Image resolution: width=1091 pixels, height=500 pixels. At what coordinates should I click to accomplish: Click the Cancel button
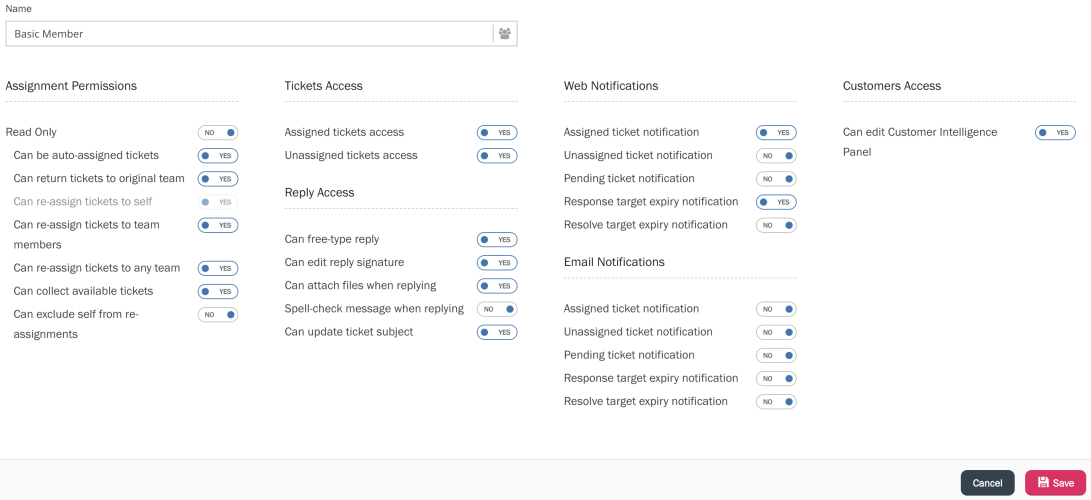tap(987, 483)
